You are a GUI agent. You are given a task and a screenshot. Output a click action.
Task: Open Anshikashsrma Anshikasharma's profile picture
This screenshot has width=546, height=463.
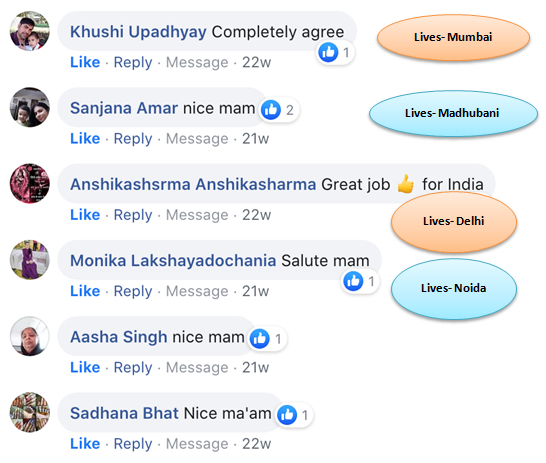(x=30, y=183)
